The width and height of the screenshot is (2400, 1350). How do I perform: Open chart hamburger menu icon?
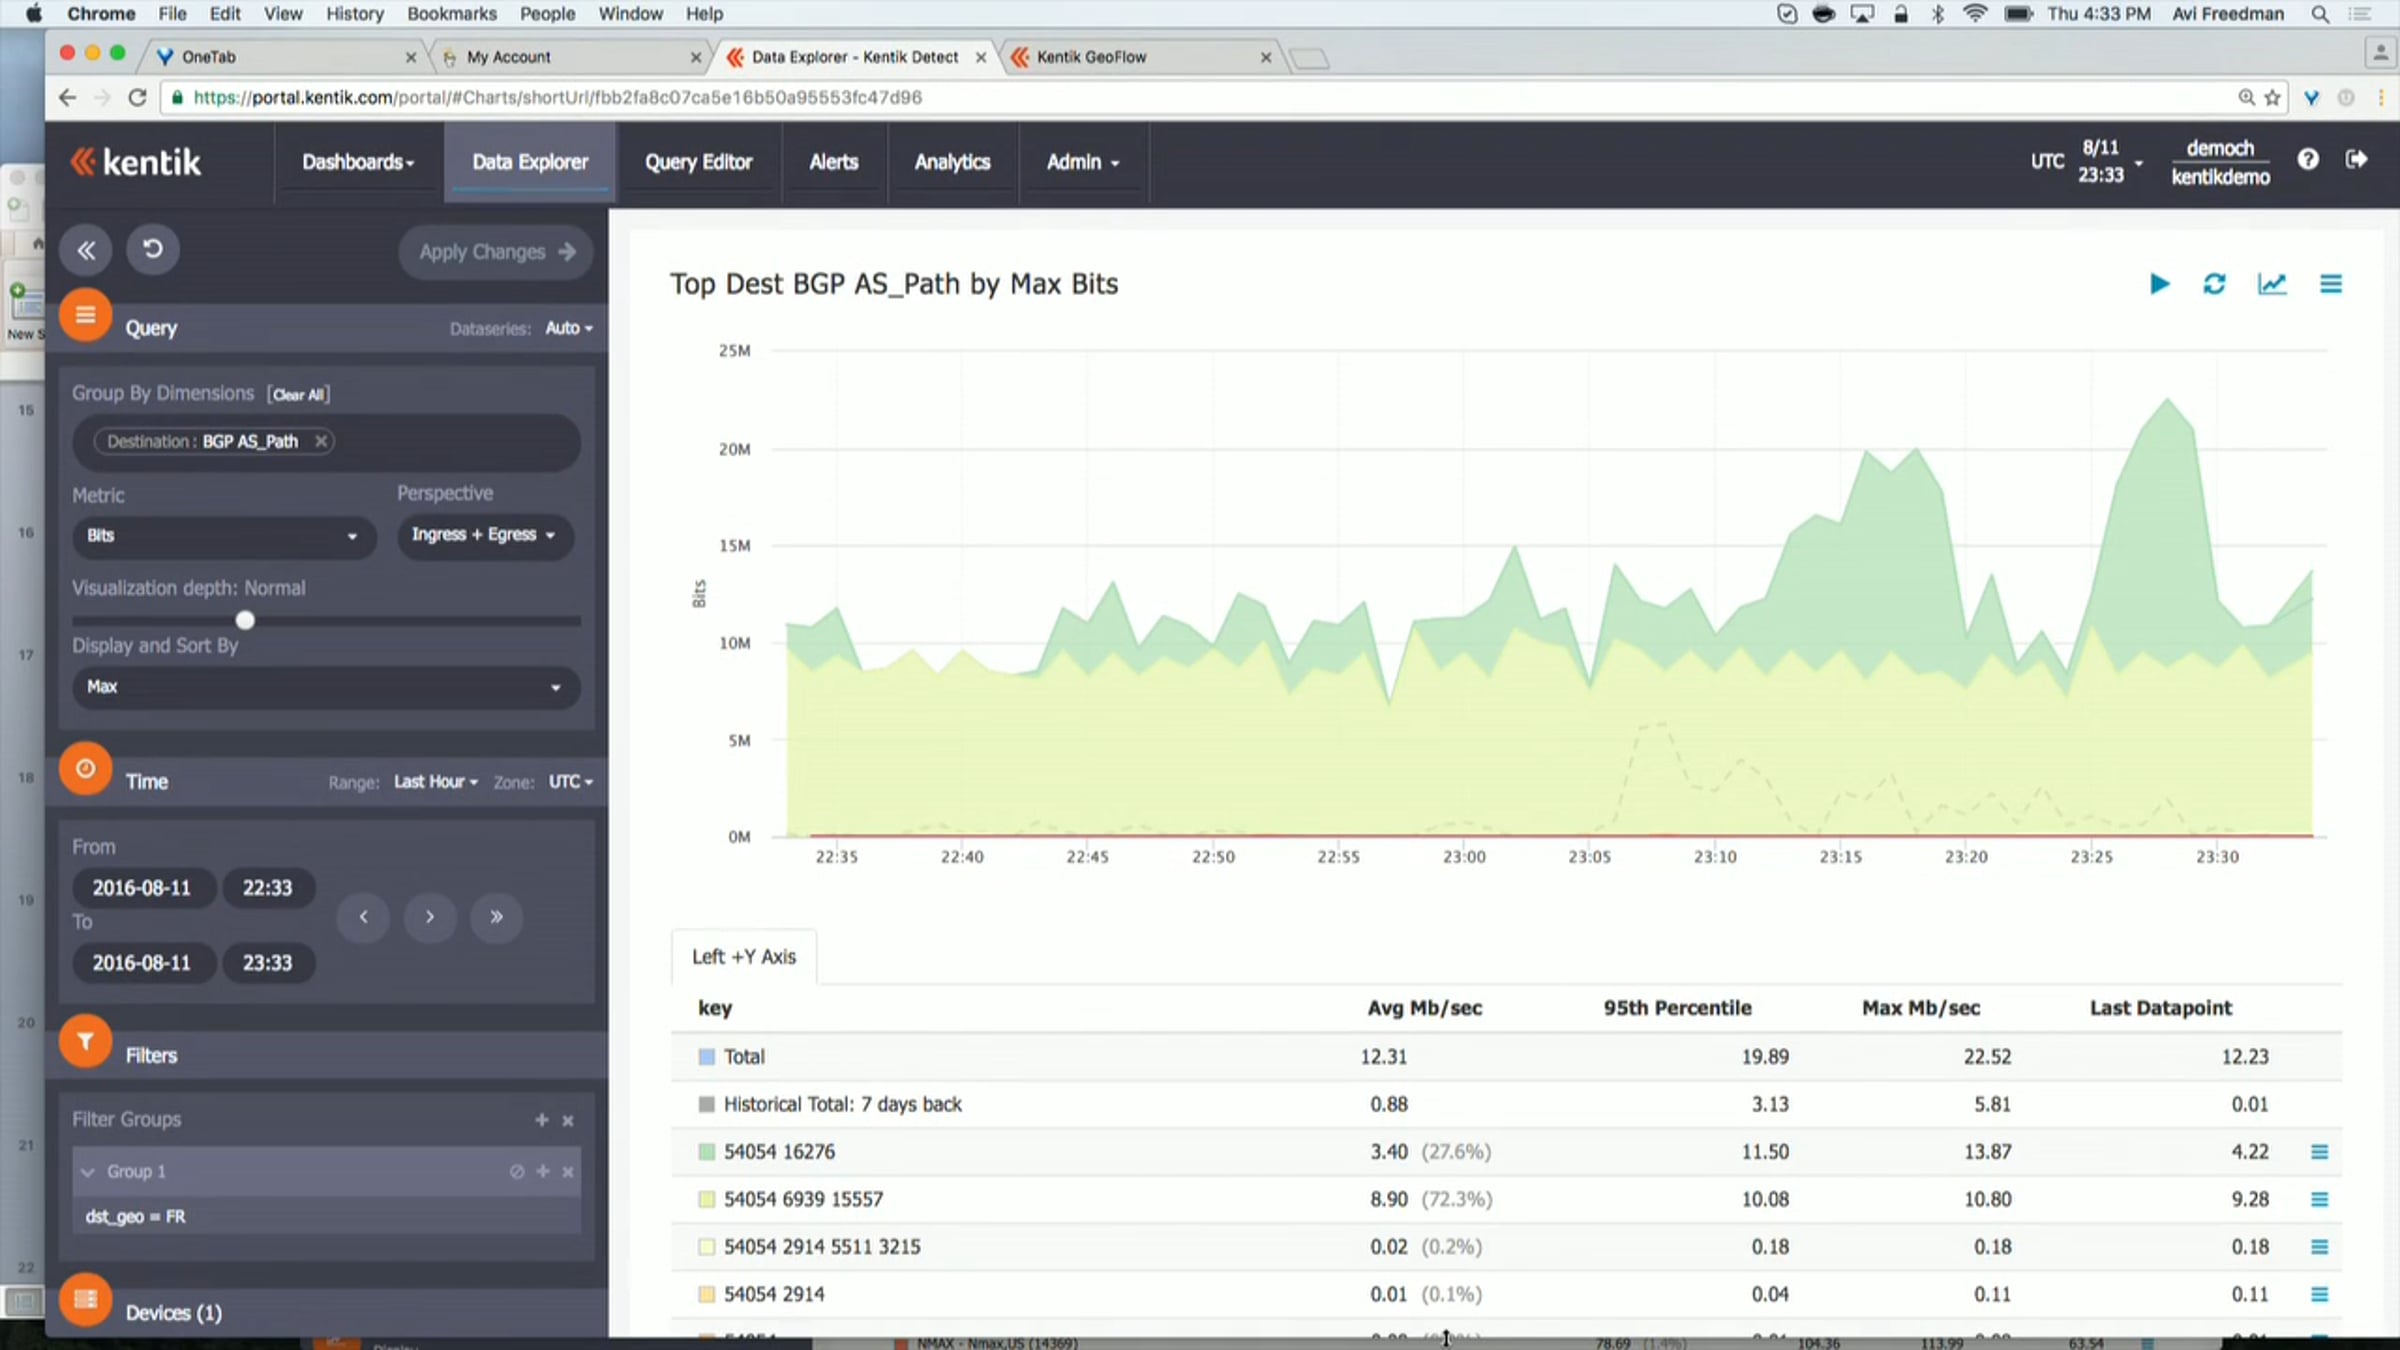2330,284
